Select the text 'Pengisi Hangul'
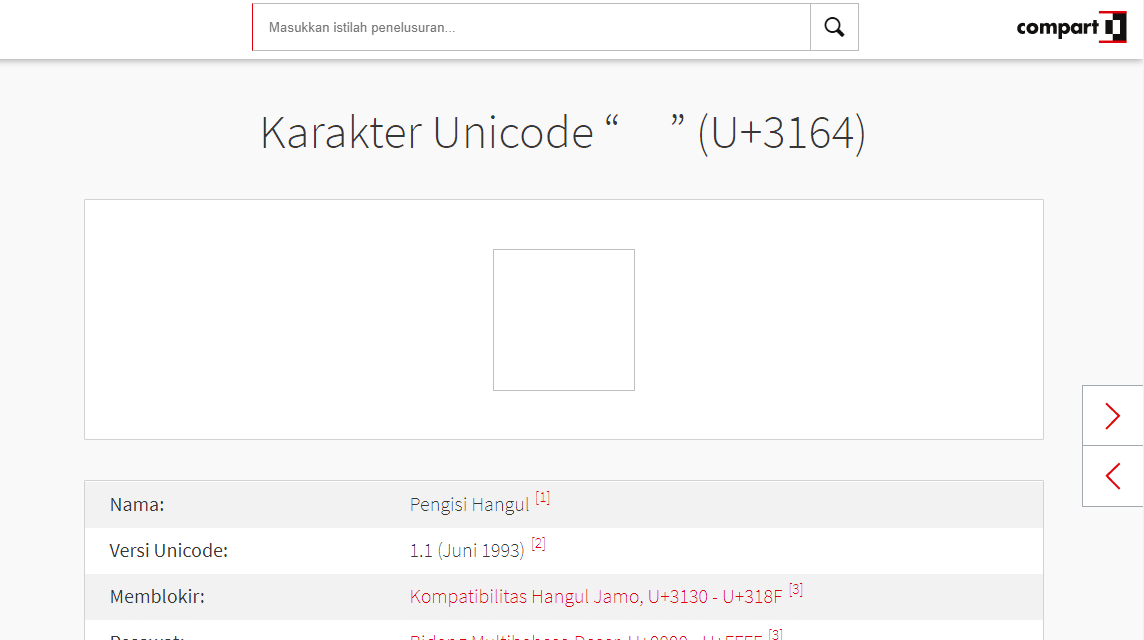The width and height of the screenshot is (1144, 640). [469, 504]
